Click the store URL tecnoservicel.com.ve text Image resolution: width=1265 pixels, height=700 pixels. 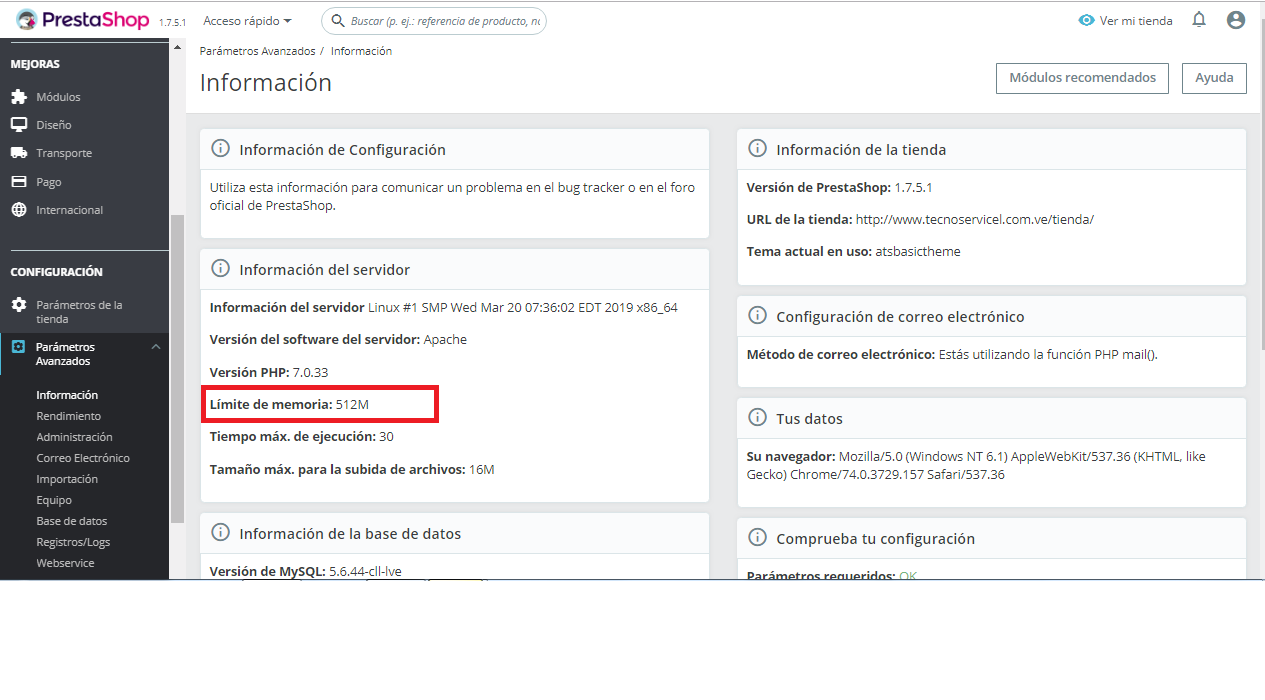(x=975, y=219)
